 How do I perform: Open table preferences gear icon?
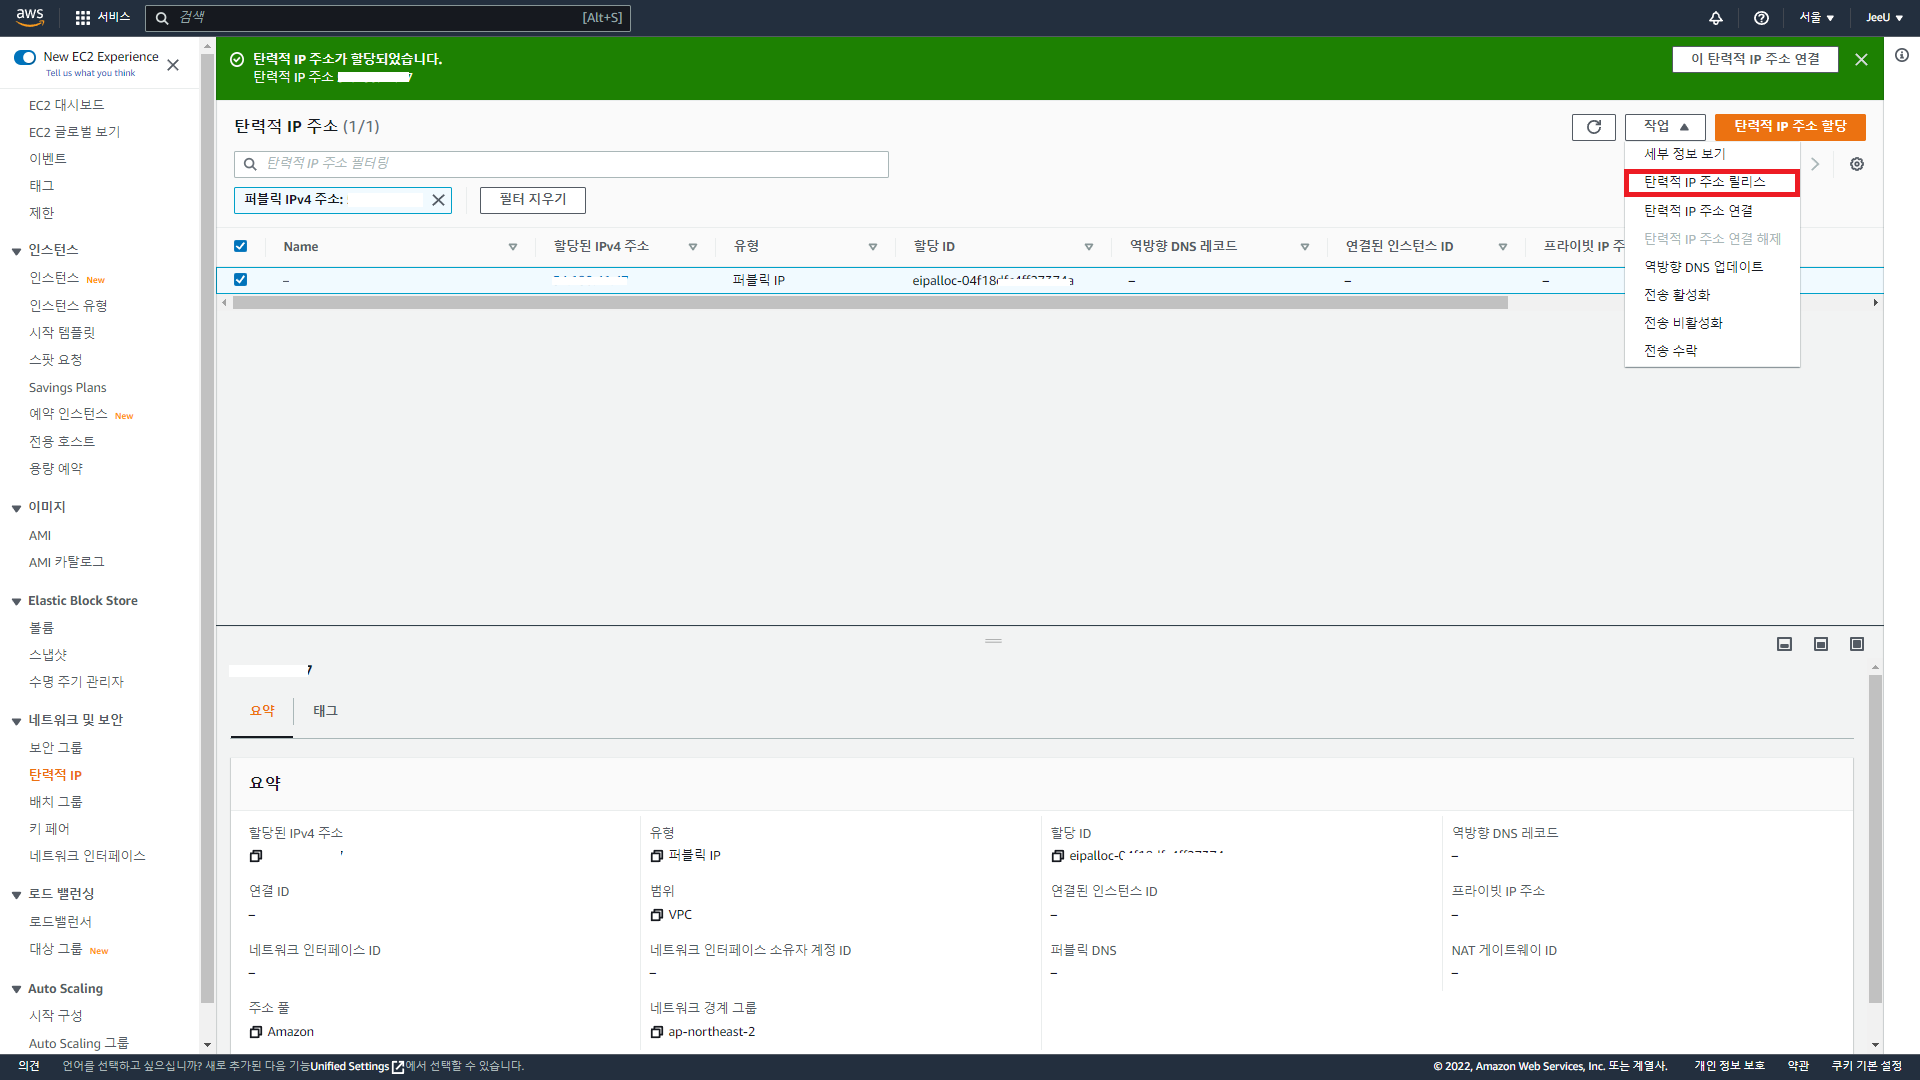click(1856, 164)
